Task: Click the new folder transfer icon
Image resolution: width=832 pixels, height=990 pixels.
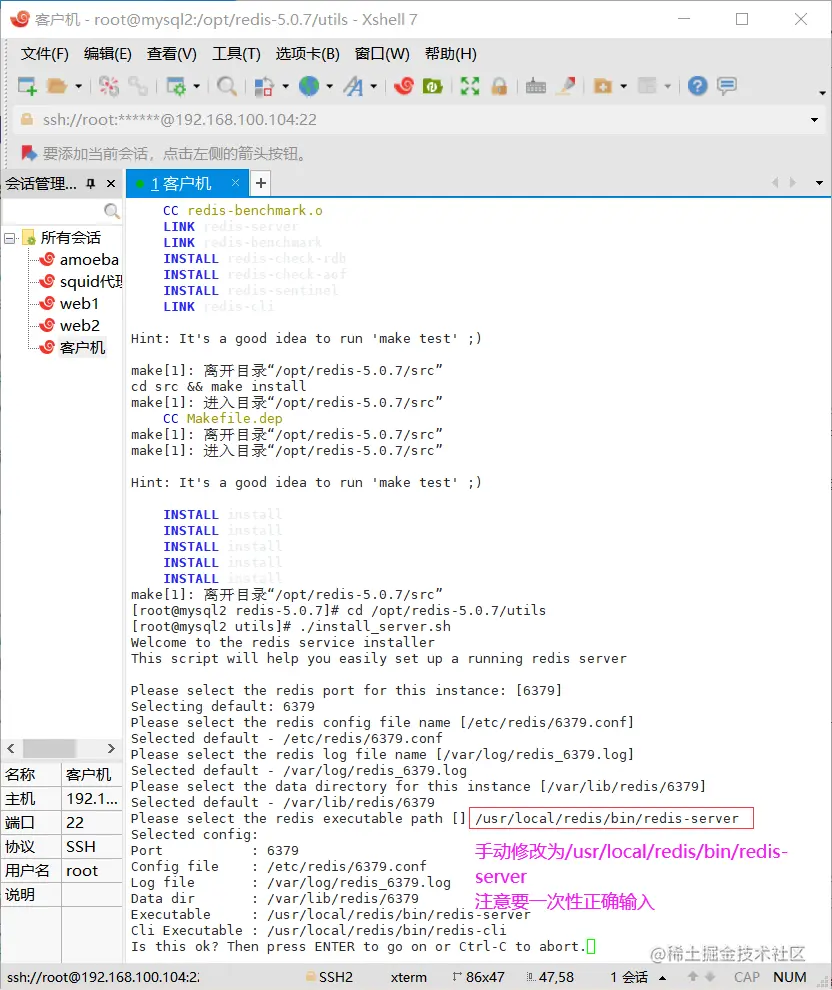Action: [x=603, y=85]
